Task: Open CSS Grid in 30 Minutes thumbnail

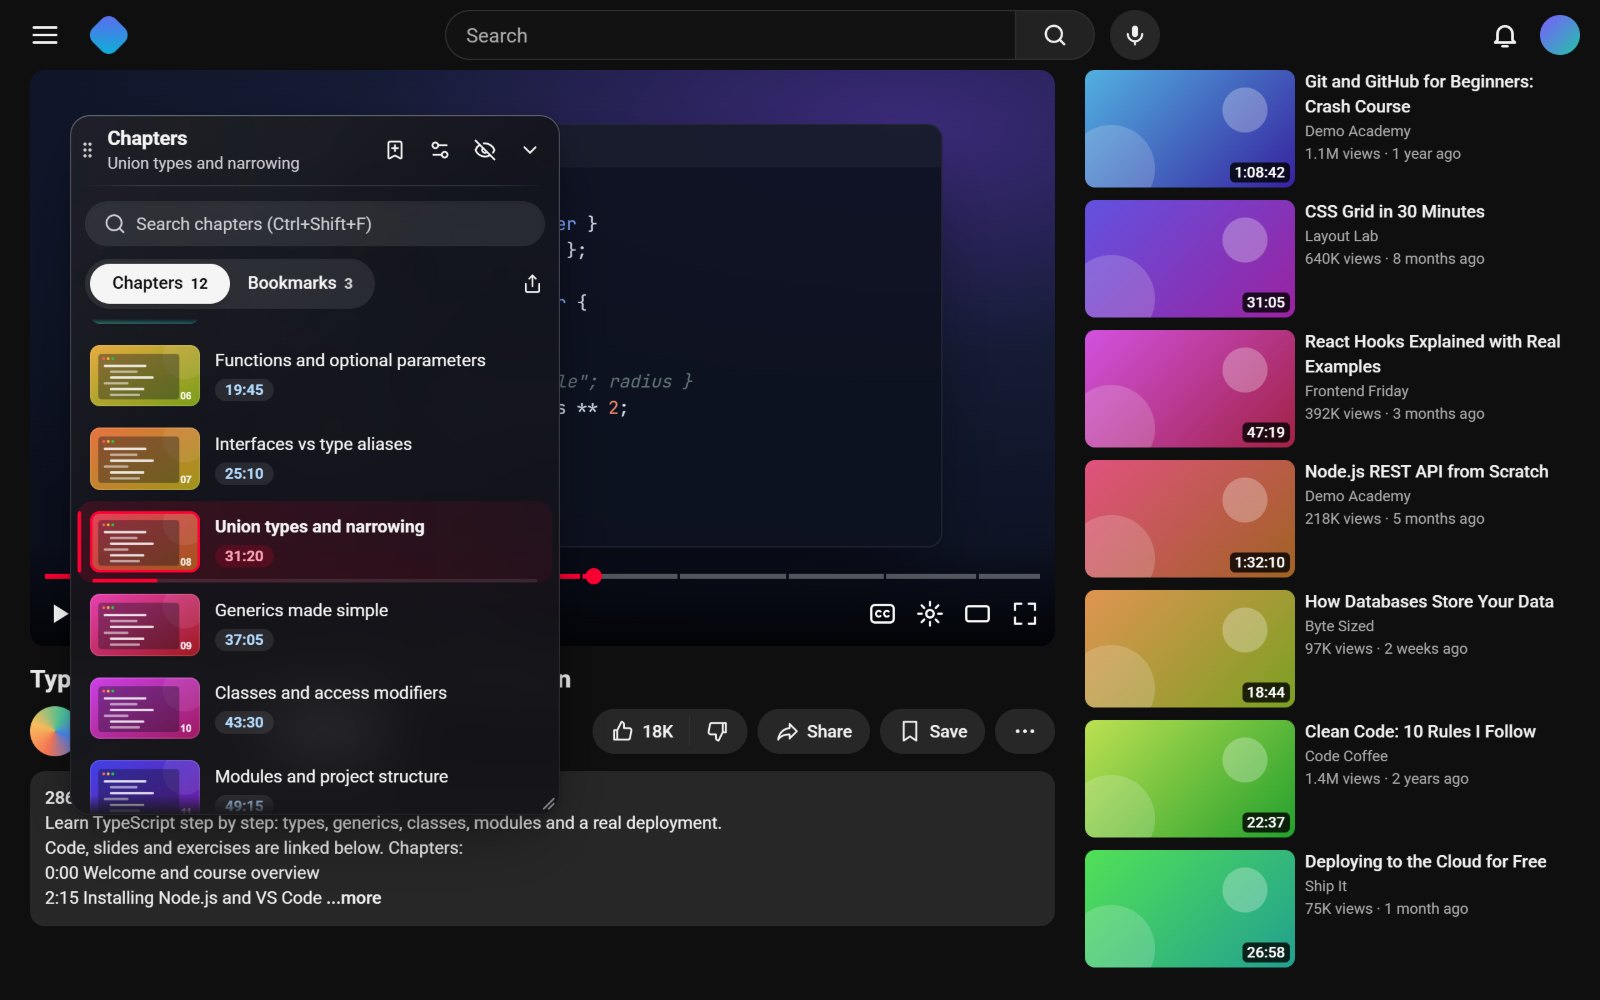Action: coord(1190,258)
